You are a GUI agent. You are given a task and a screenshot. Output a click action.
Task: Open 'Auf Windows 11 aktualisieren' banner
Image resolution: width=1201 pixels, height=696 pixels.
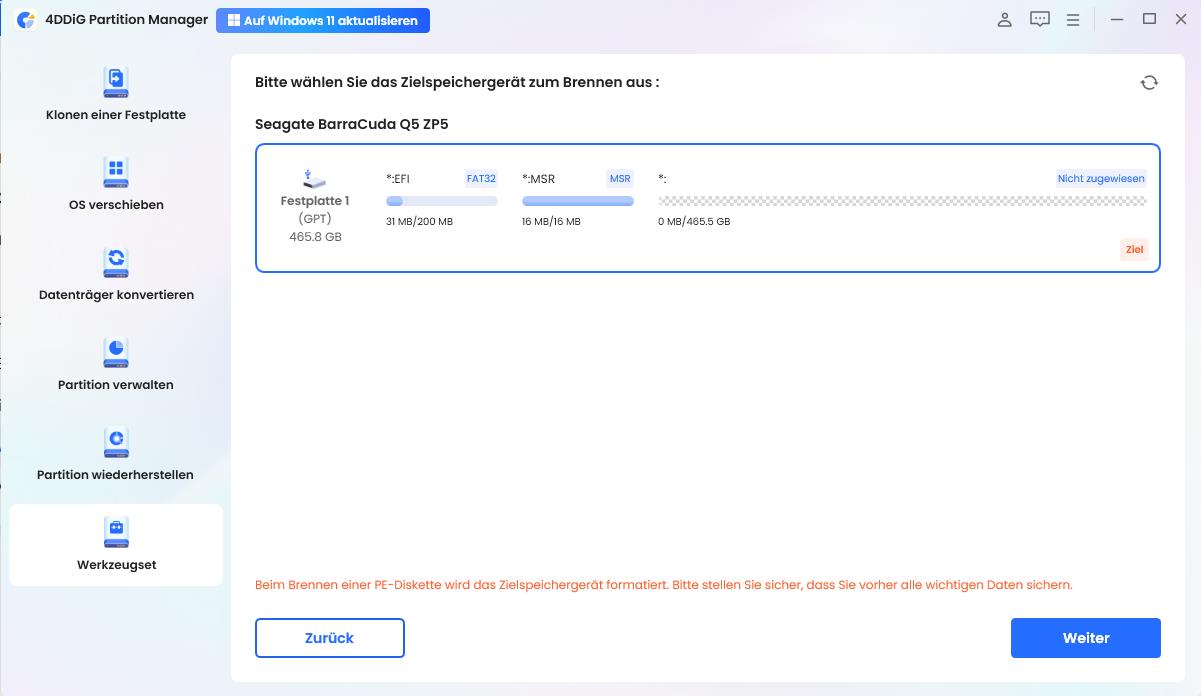click(323, 19)
